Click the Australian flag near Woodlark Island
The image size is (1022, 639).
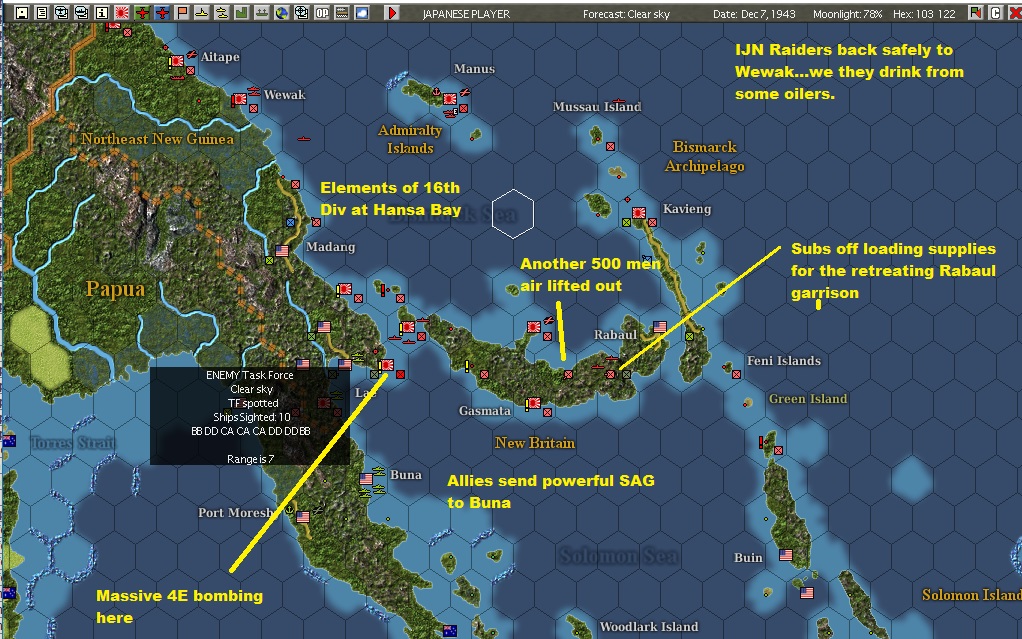tap(450, 631)
